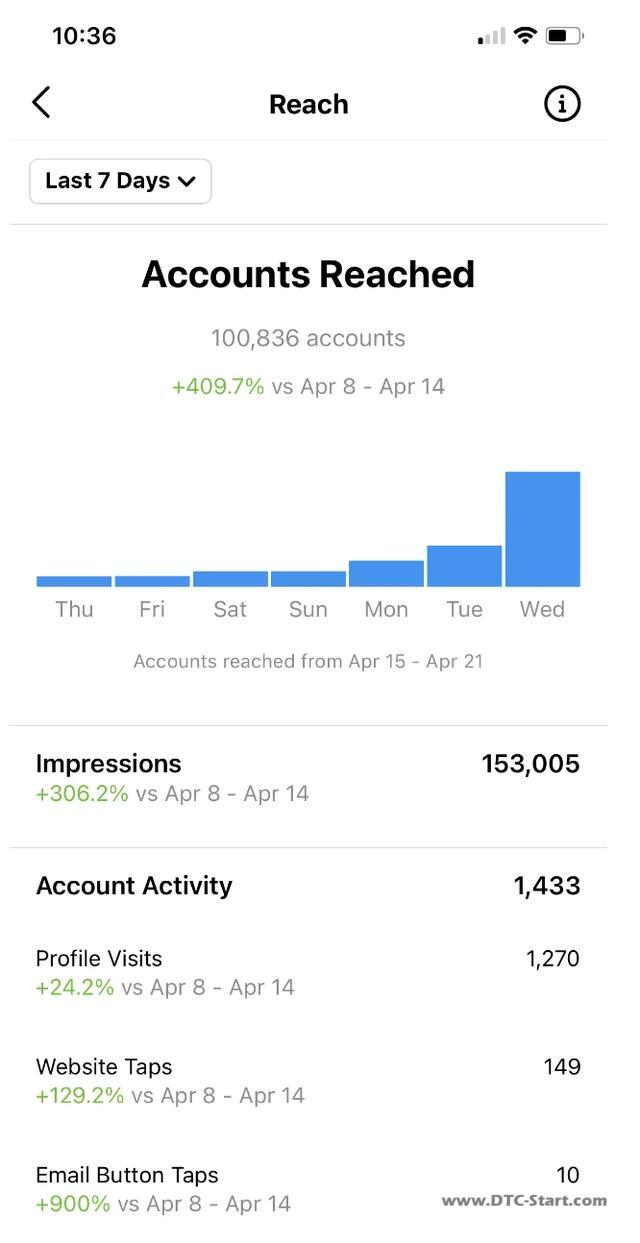Select the Thursday bar in chart
The width and height of the screenshot is (640, 1243).
(74, 581)
